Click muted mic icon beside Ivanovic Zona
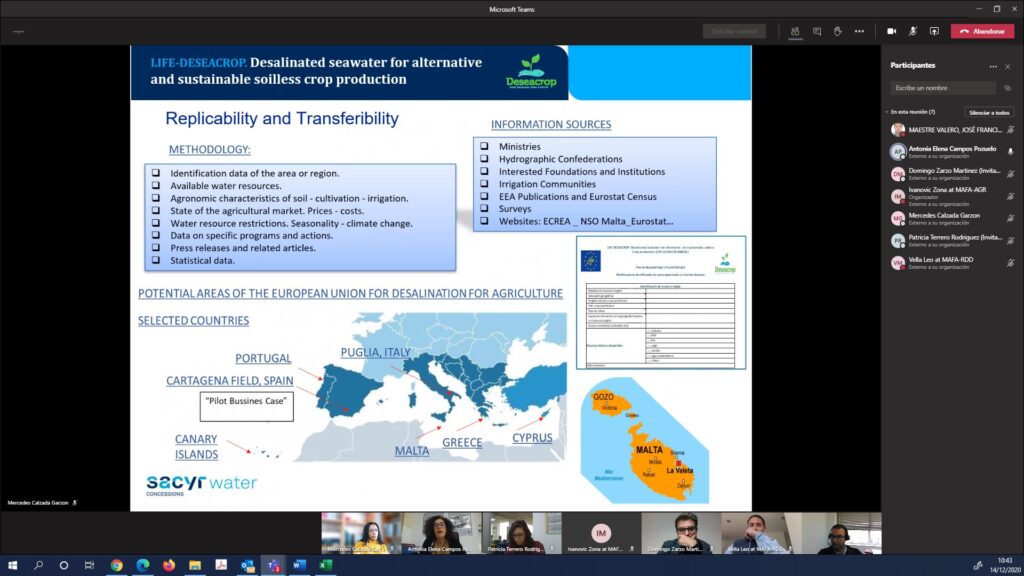This screenshot has height=576, width=1024. tap(1010, 196)
